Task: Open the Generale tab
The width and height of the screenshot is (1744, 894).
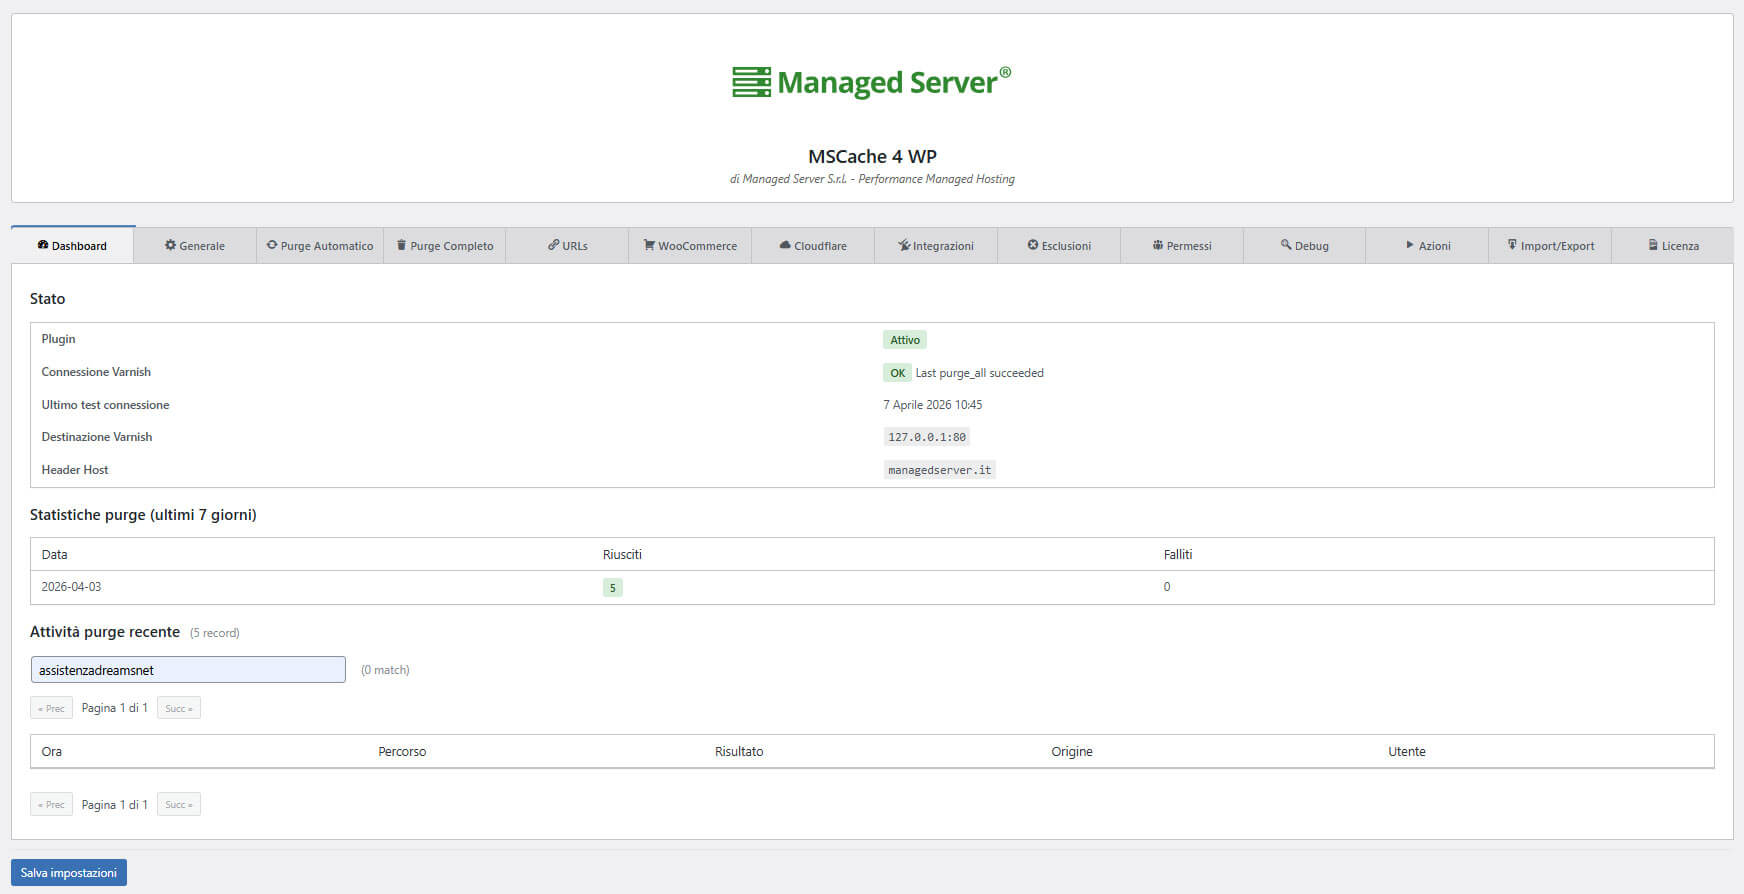Action: point(195,245)
